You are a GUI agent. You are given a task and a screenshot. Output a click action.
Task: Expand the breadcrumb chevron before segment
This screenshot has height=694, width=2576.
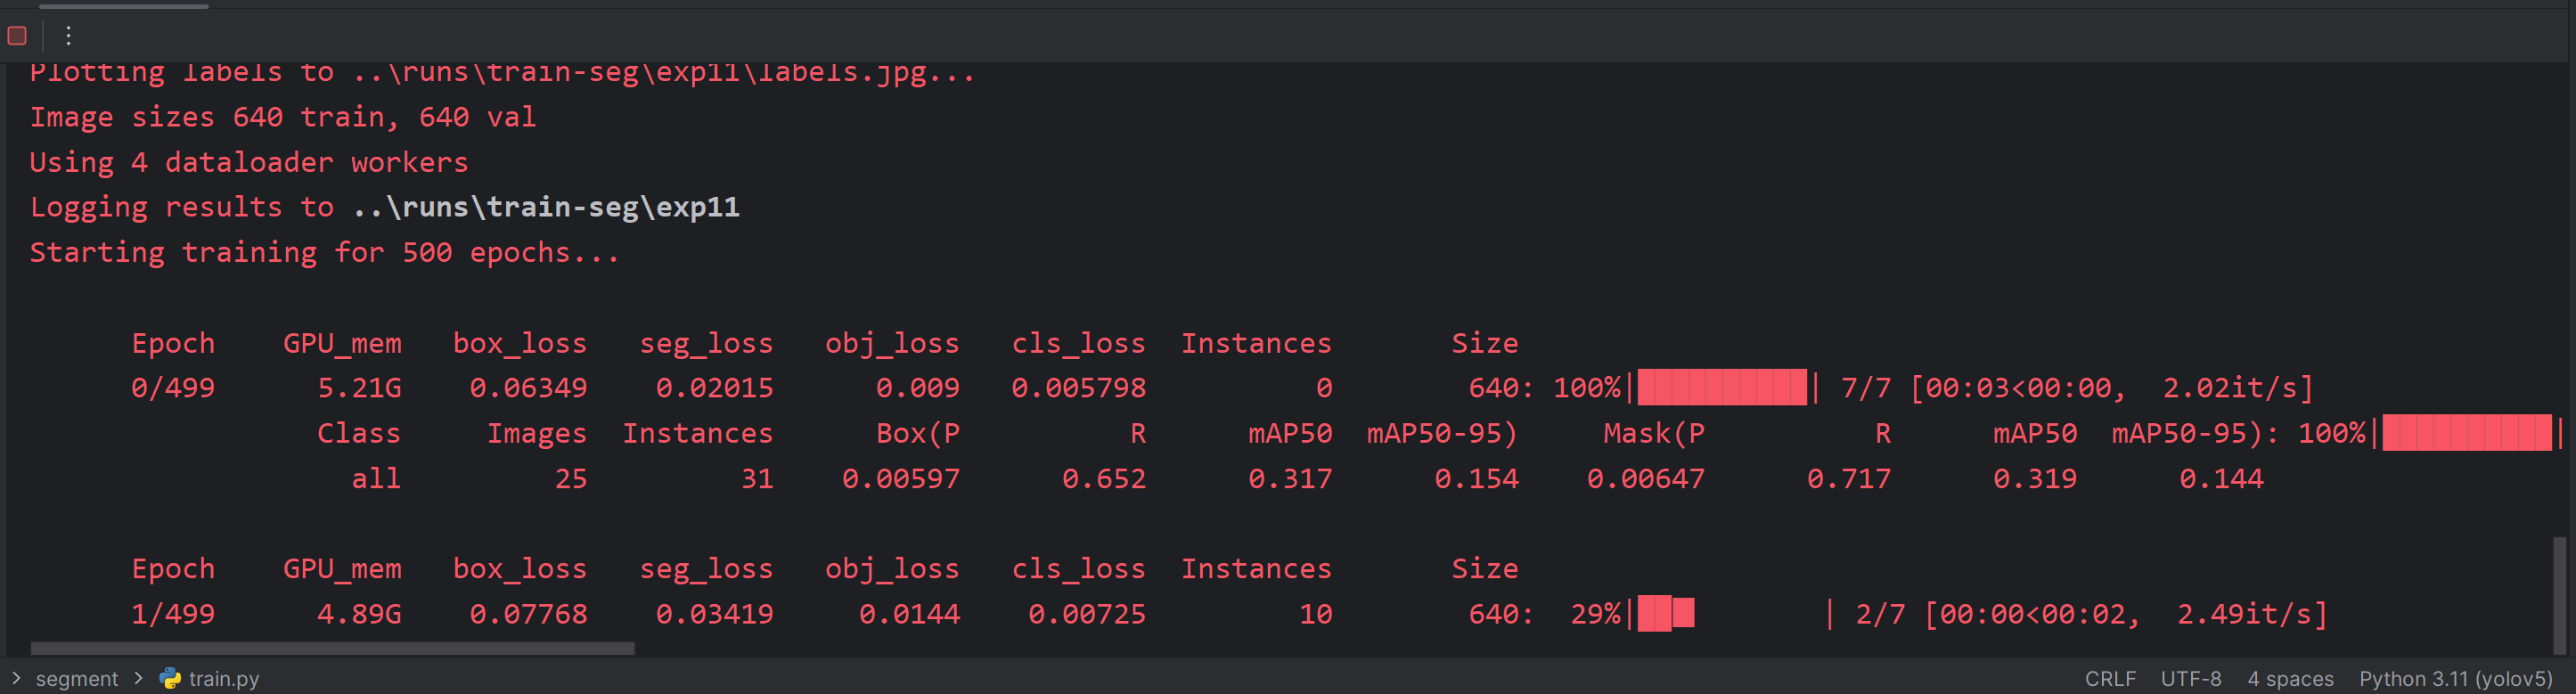point(16,678)
